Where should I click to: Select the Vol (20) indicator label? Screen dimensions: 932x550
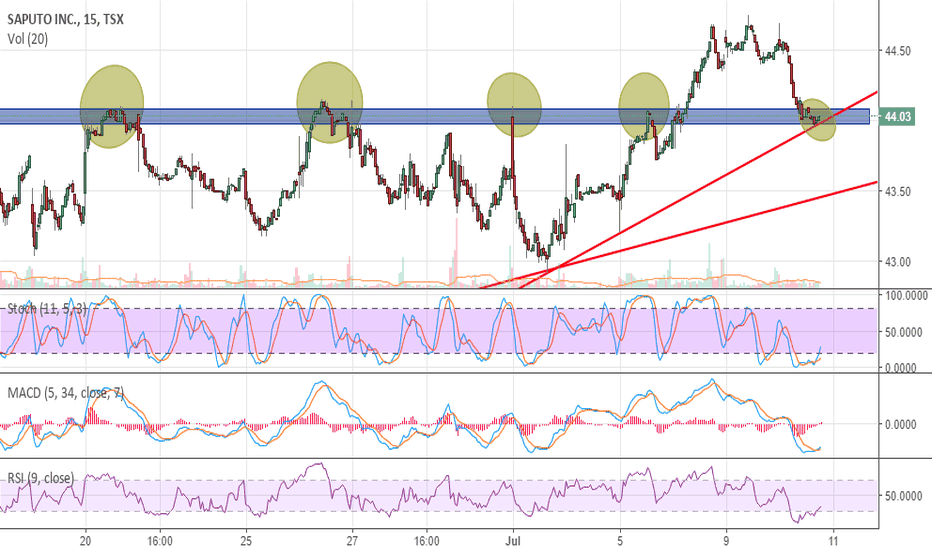(x=27, y=39)
